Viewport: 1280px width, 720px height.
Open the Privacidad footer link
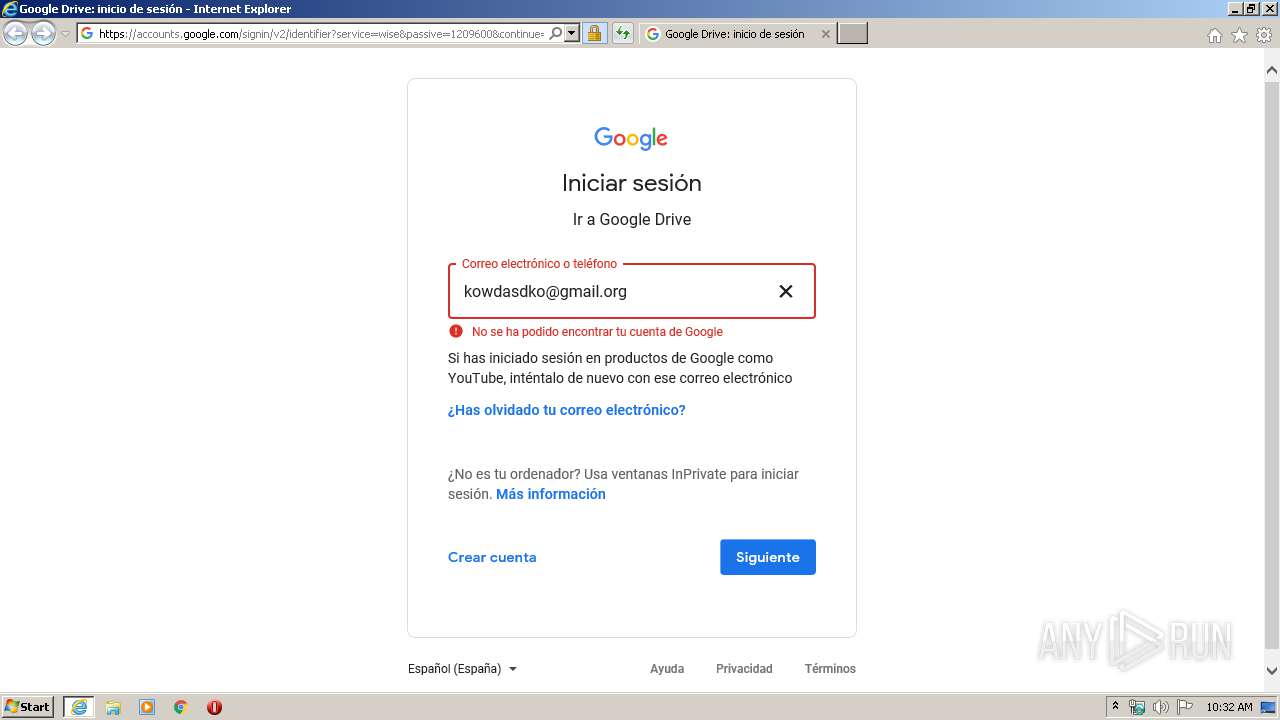click(744, 669)
